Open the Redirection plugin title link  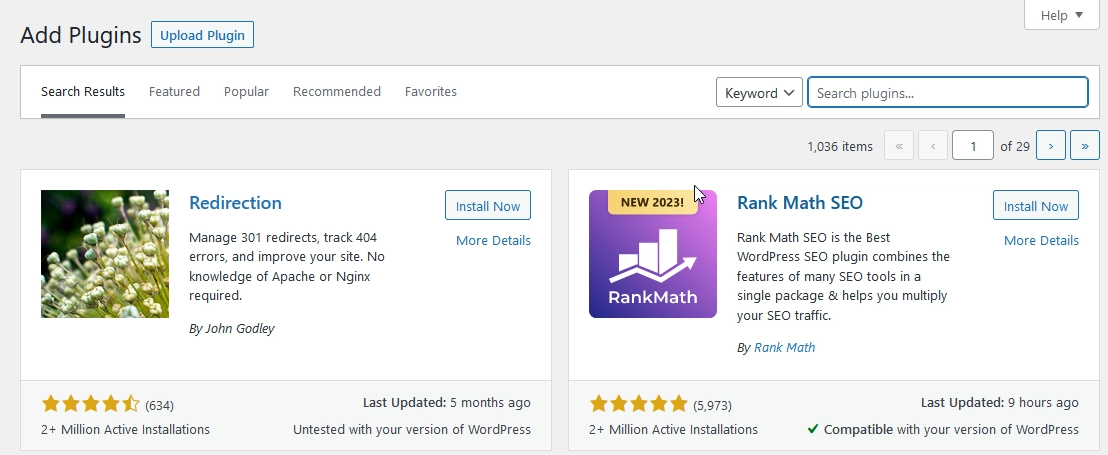[x=235, y=203]
